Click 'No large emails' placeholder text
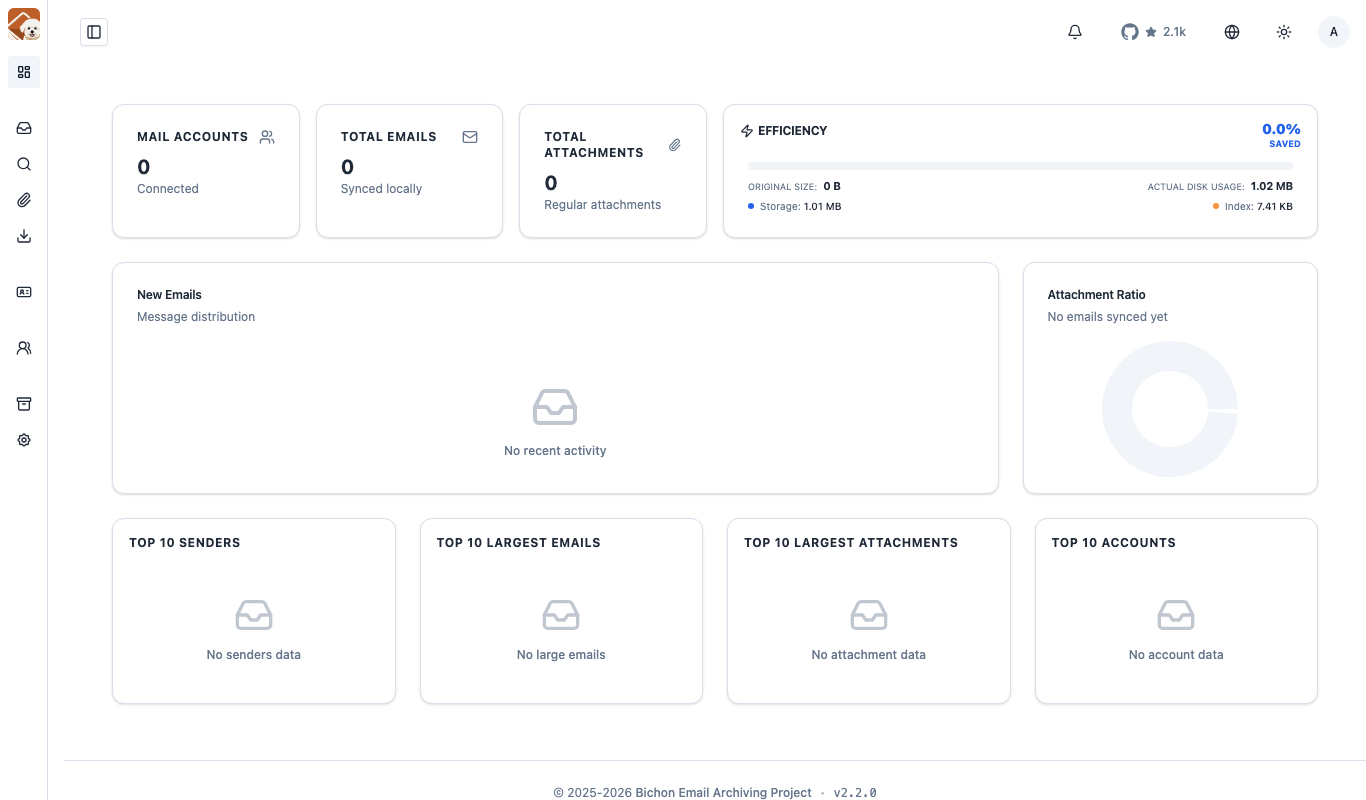This screenshot has height=800, width=1366. [x=561, y=655]
